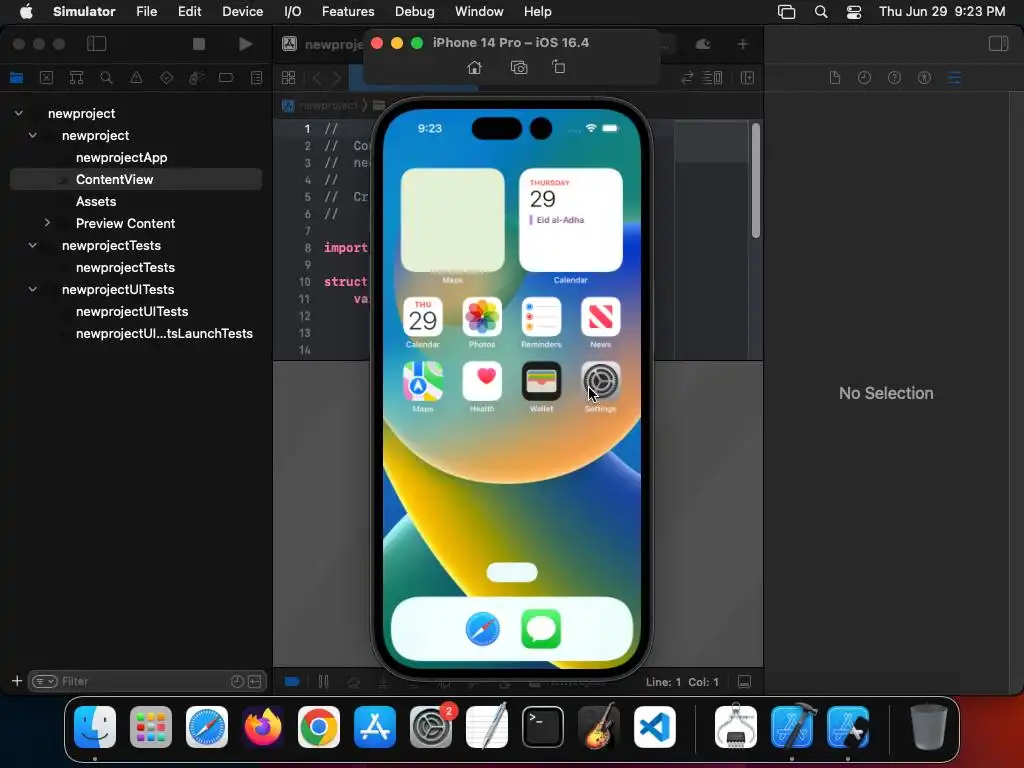Open the Calendar app icon on iPhone
The width and height of the screenshot is (1024, 768).
423,317
